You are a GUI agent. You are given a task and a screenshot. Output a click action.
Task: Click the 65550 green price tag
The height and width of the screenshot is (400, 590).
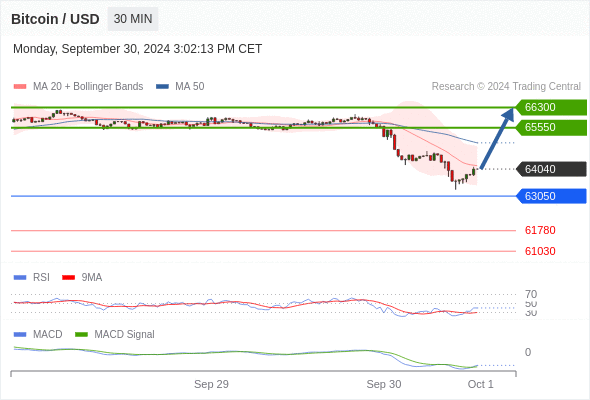(x=551, y=127)
